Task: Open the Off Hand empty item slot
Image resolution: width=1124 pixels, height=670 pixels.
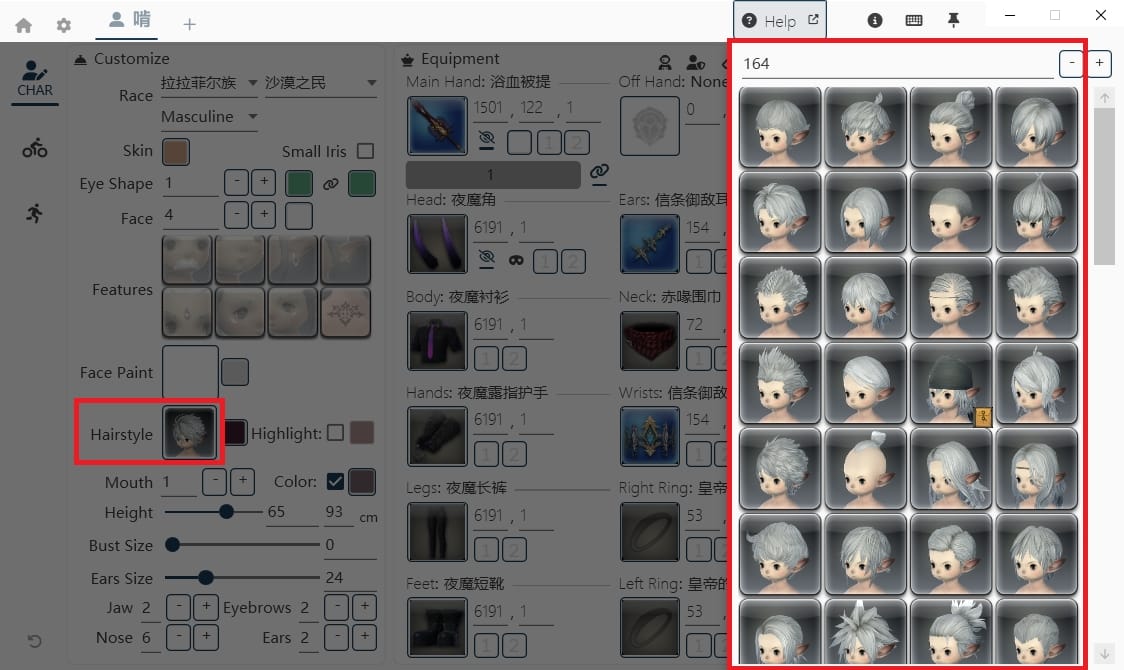Action: click(649, 126)
